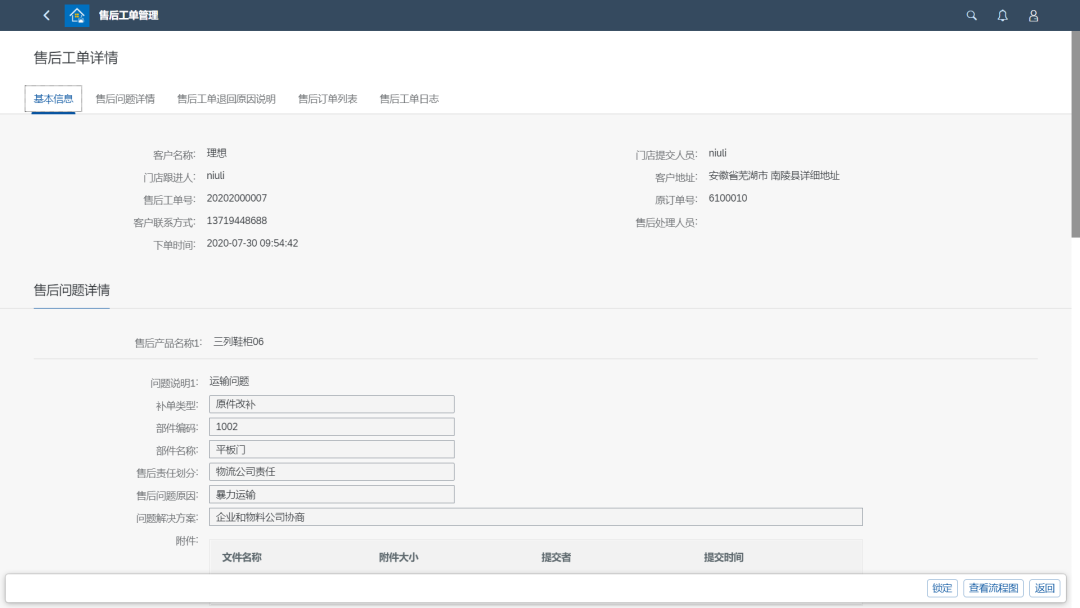Switch to 售后问题详情 tab
The image size is (1080, 608).
tap(125, 99)
